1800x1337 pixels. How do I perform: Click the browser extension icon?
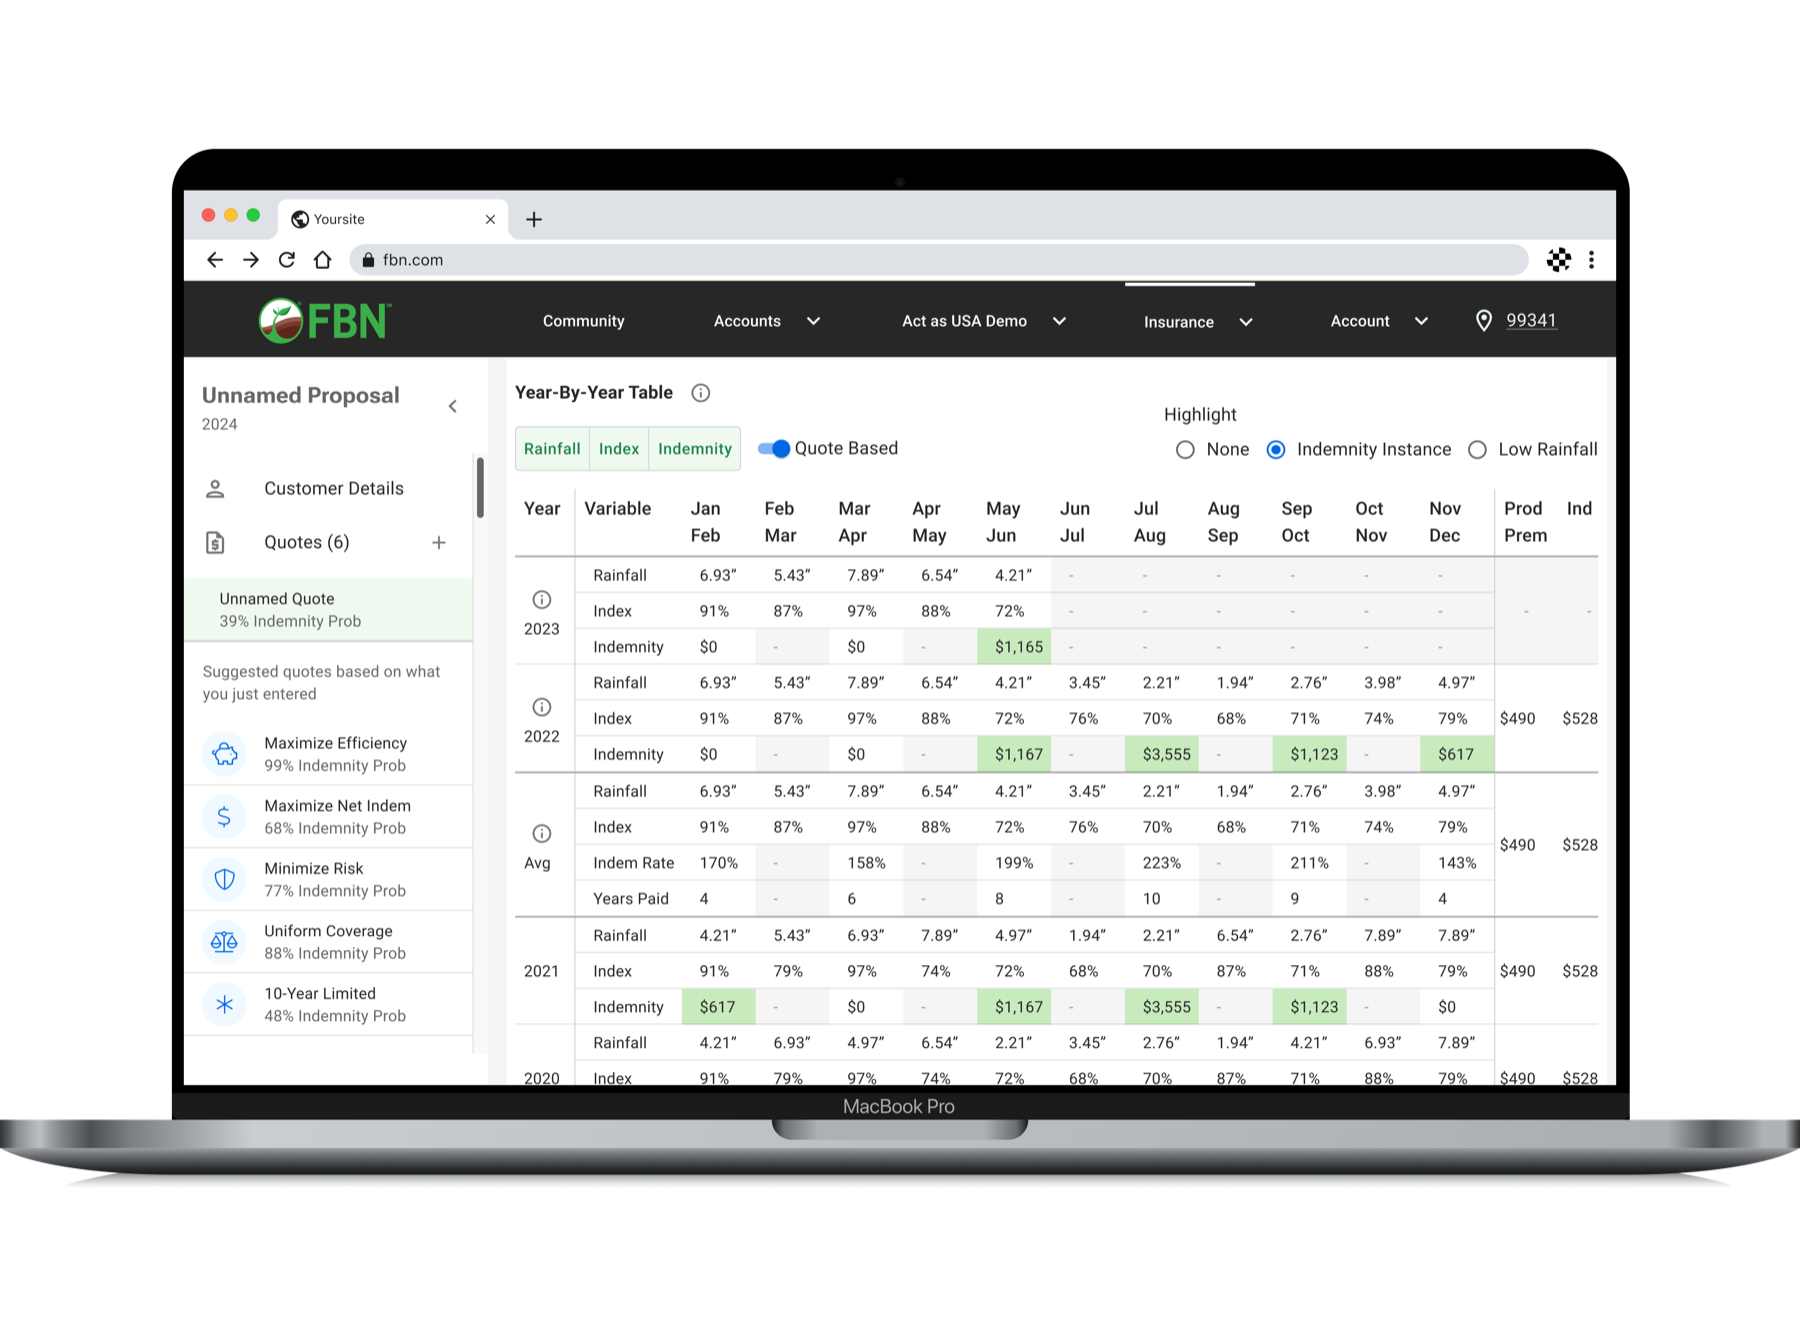pyautogui.click(x=1559, y=260)
